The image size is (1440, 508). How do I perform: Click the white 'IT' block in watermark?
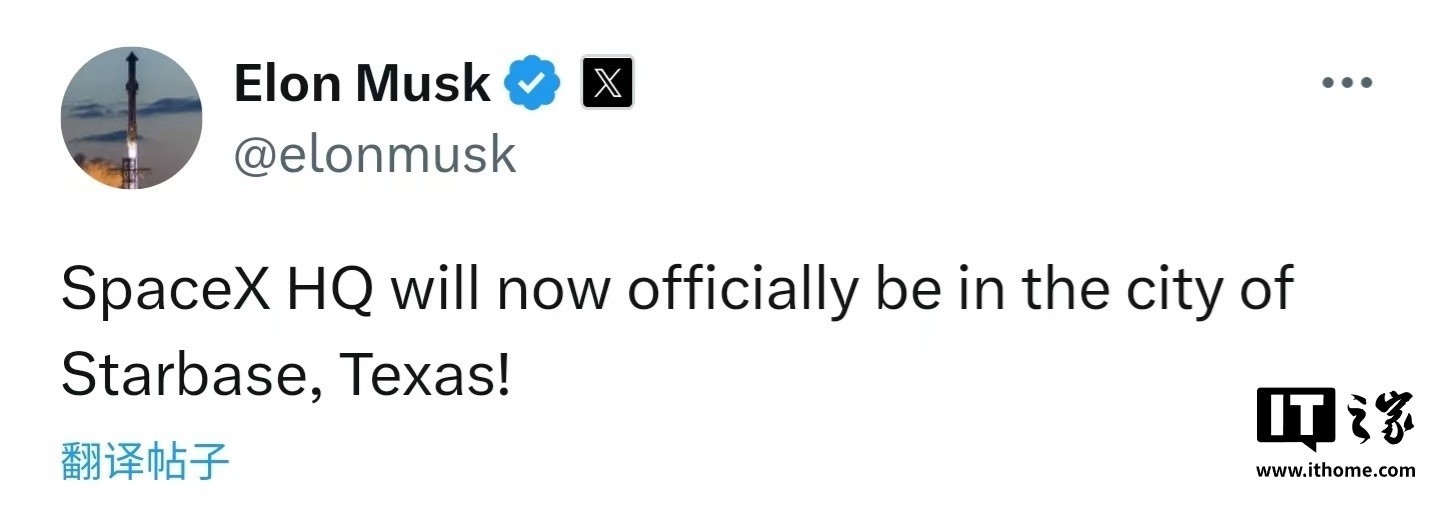[x=1295, y=420]
